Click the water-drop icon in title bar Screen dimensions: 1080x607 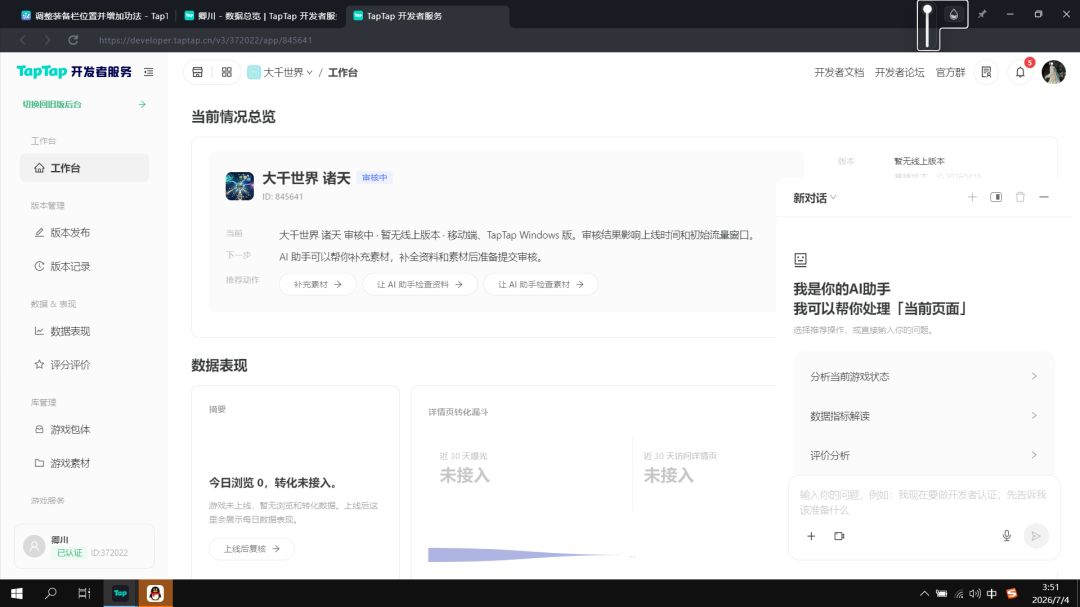coord(953,14)
